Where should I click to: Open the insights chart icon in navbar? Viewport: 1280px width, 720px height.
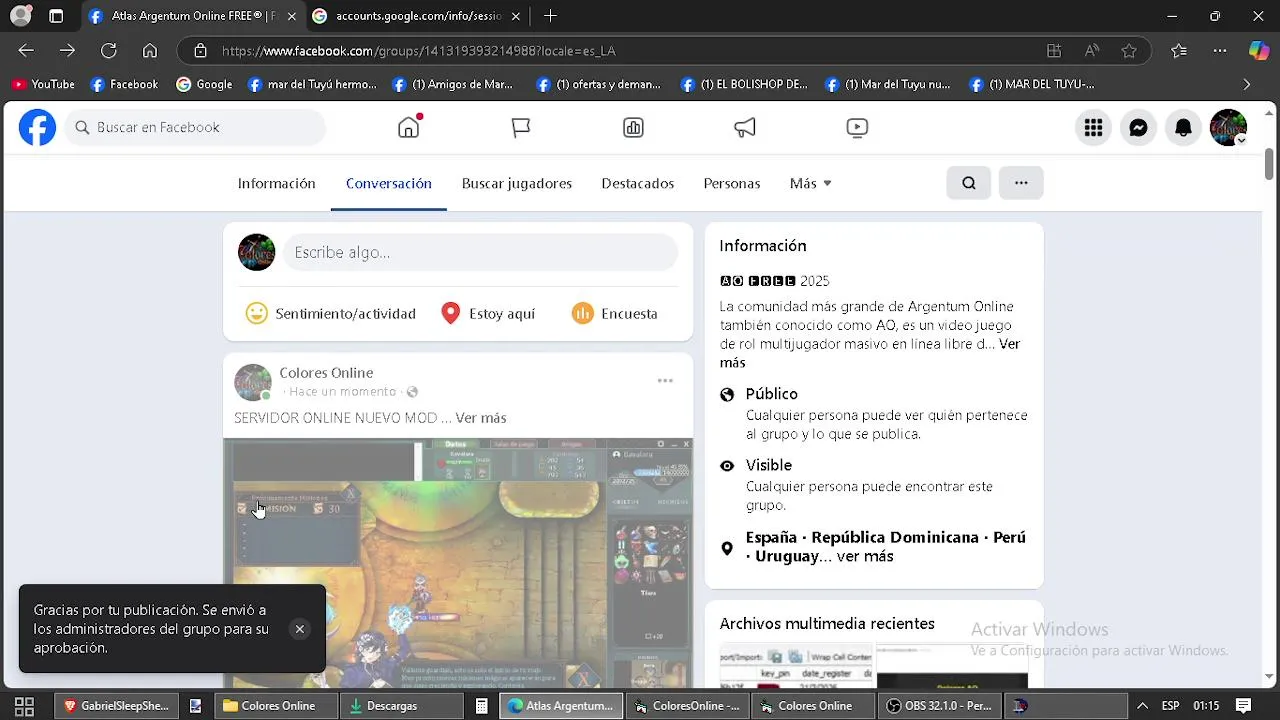[x=633, y=127]
